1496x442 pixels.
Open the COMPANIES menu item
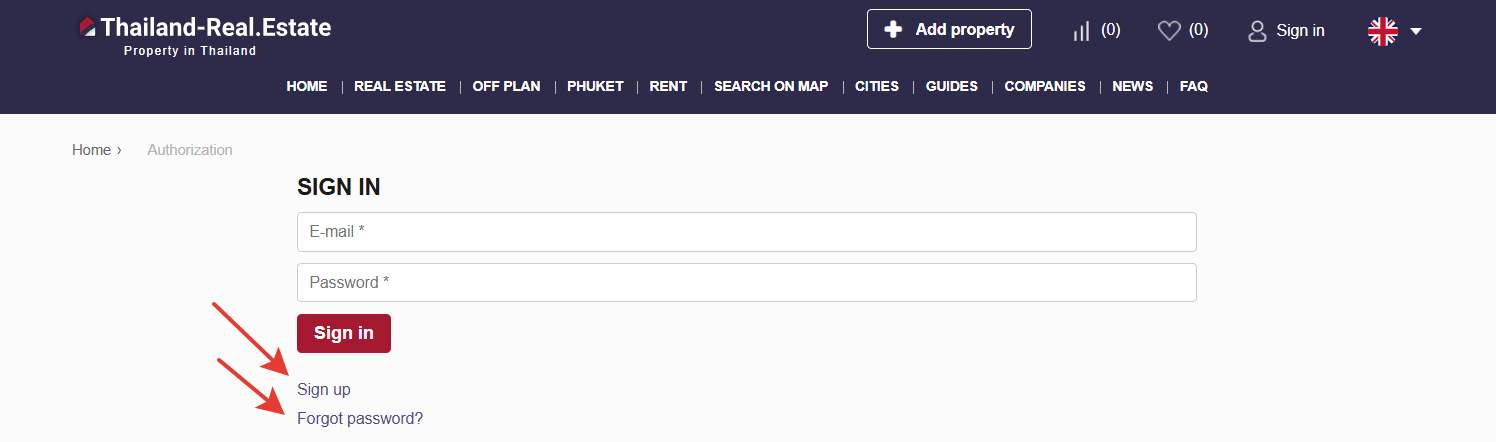pyautogui.click(x=1045, y=86)
